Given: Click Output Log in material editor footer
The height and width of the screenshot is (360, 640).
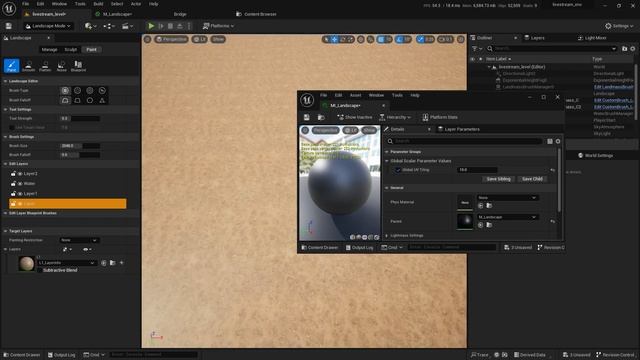Looking at the screenshot, I should pos(359,248).
